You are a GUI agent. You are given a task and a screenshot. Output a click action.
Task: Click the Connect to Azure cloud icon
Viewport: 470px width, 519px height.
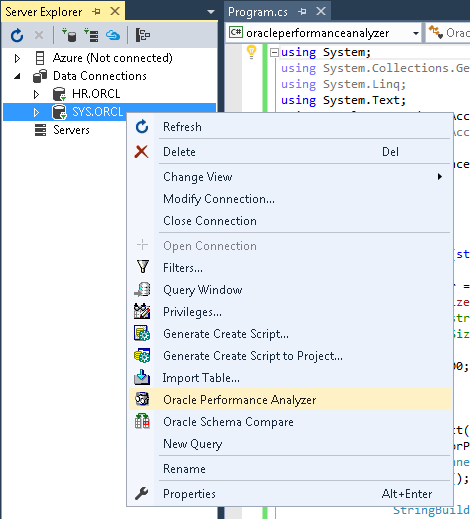[113, 35]
